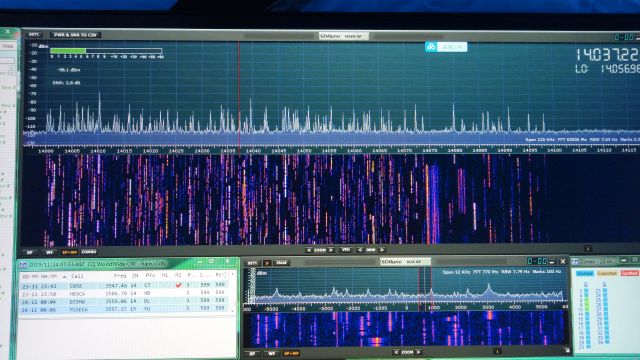Increase main spectrum zoom with right arrow
Screen dimensions: 640x360
pos(331,250)
